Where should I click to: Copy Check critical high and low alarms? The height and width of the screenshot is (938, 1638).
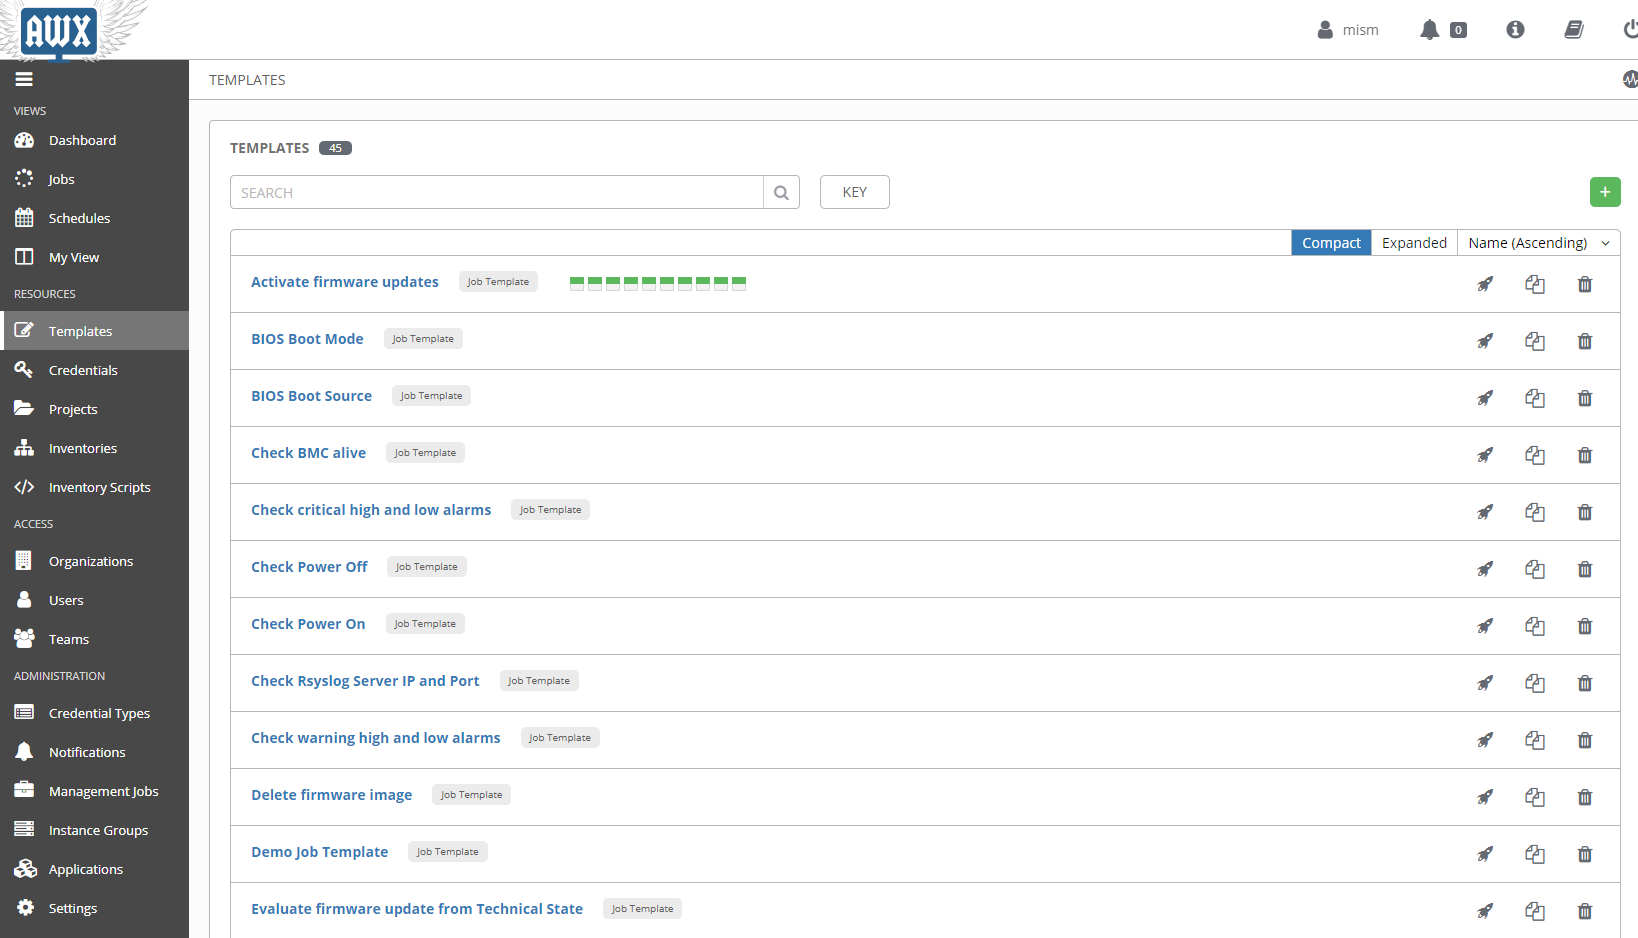pos(1535,512)
